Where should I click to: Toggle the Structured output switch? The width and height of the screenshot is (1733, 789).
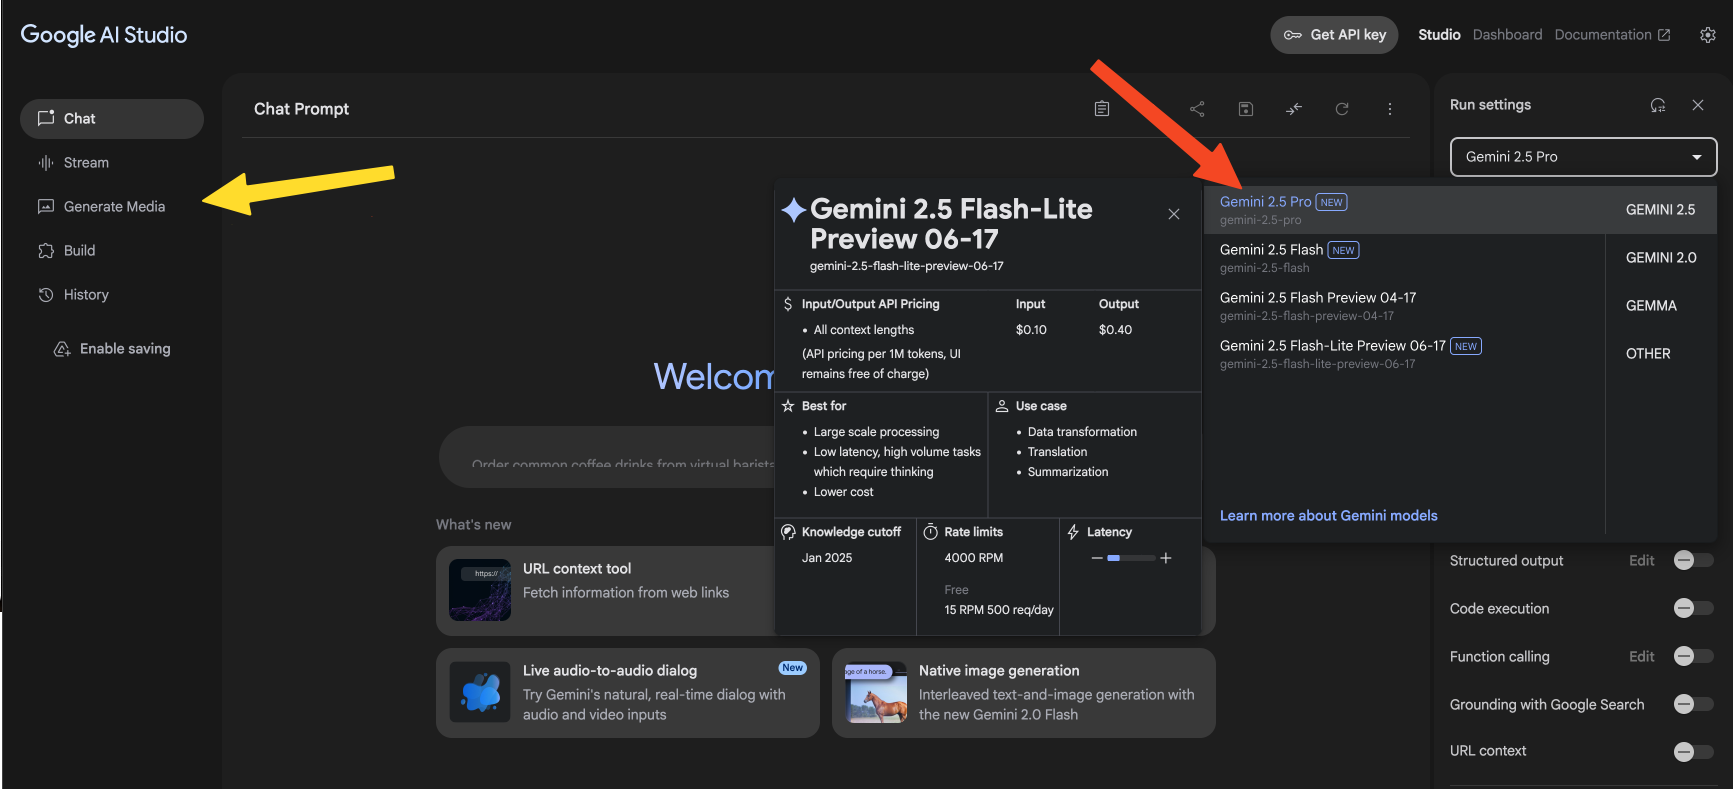tap(1694, 561)
